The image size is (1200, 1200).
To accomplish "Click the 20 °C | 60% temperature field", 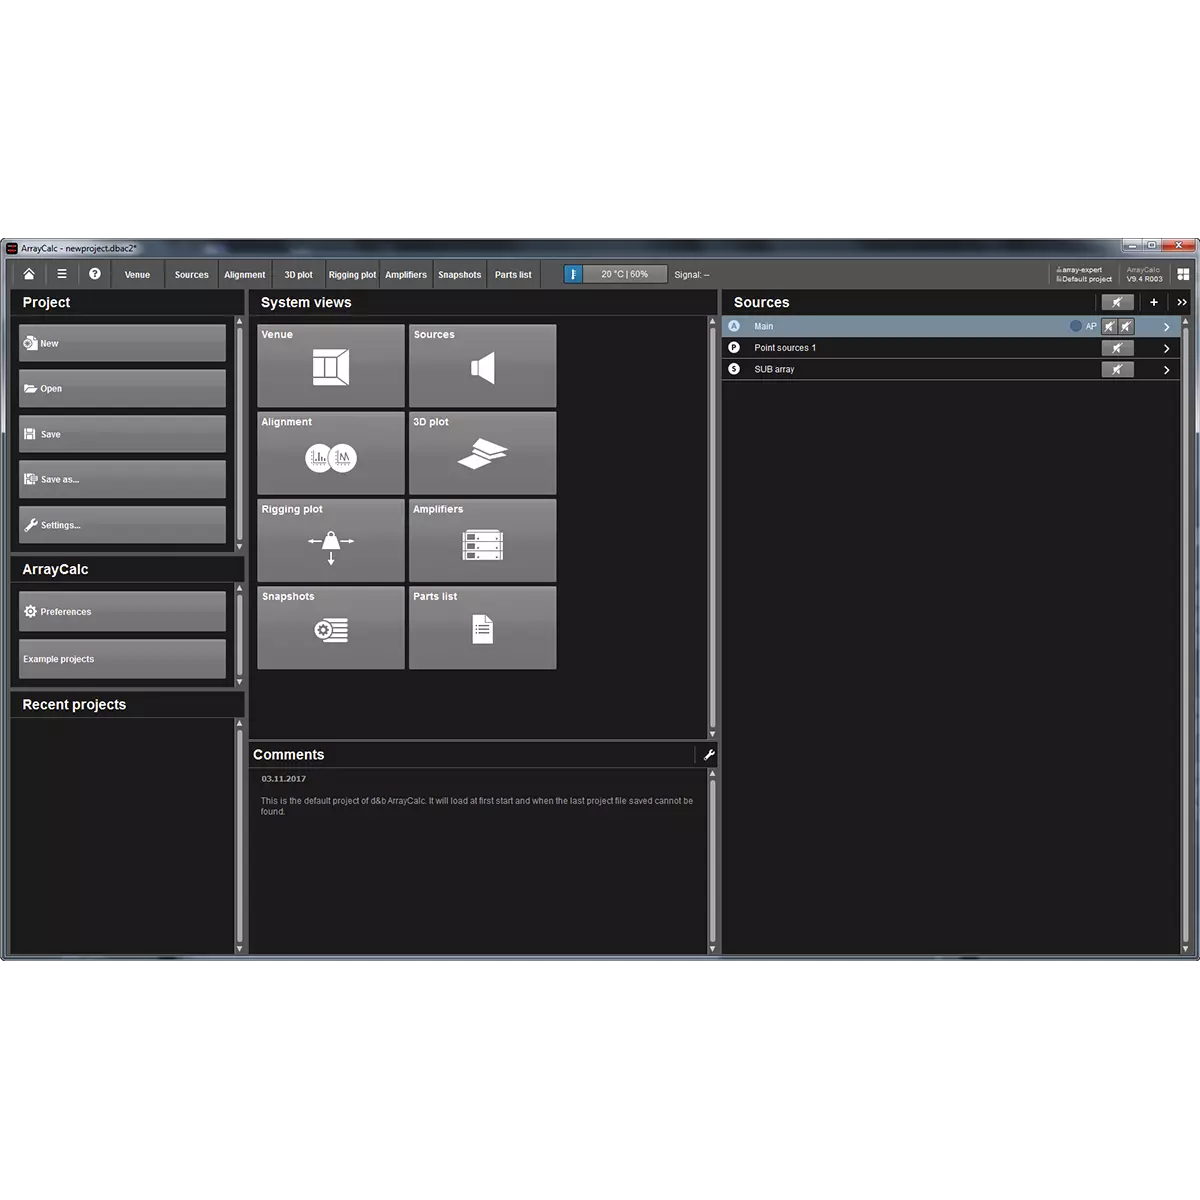I will pyautogui.click(x=624, y=274).
